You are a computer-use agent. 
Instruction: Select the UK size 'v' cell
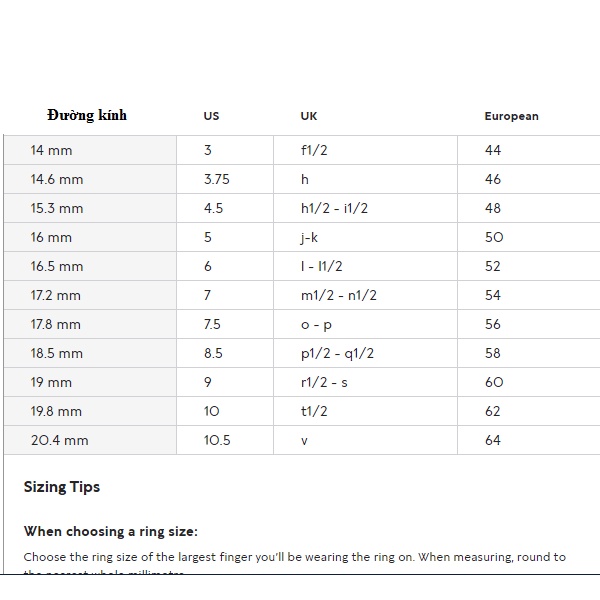pos(304,440)
